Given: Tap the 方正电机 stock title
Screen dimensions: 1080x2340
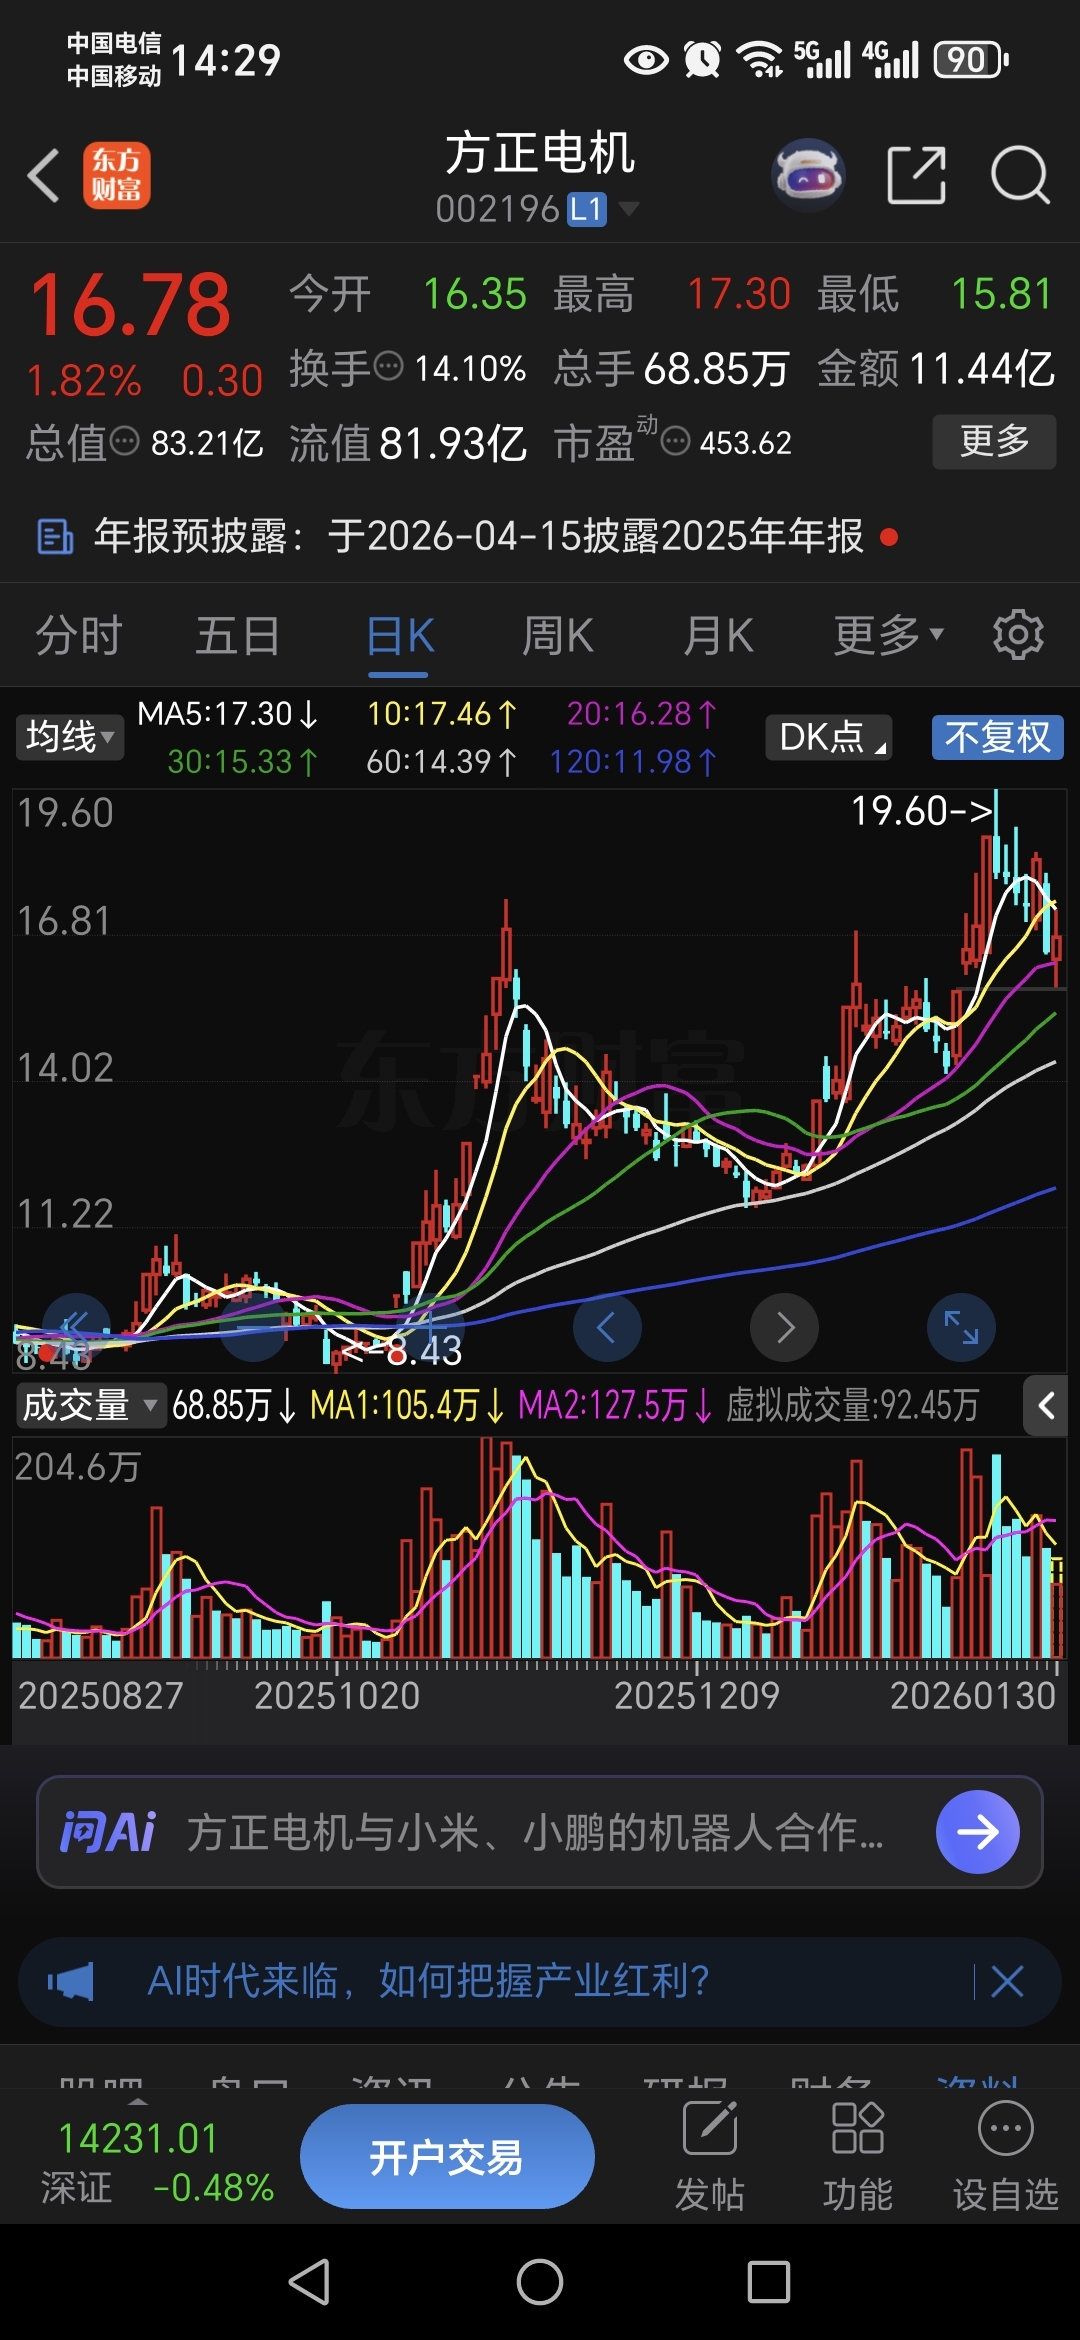Looking at the screenshot, I should (x=540, y=153).
